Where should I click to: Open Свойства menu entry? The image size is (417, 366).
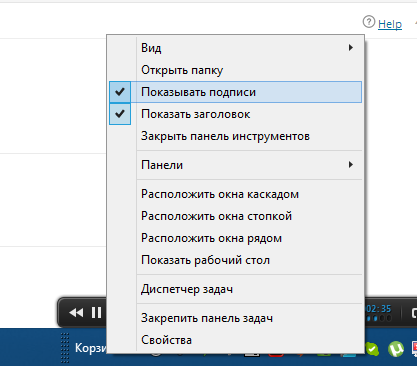point(235,340)
